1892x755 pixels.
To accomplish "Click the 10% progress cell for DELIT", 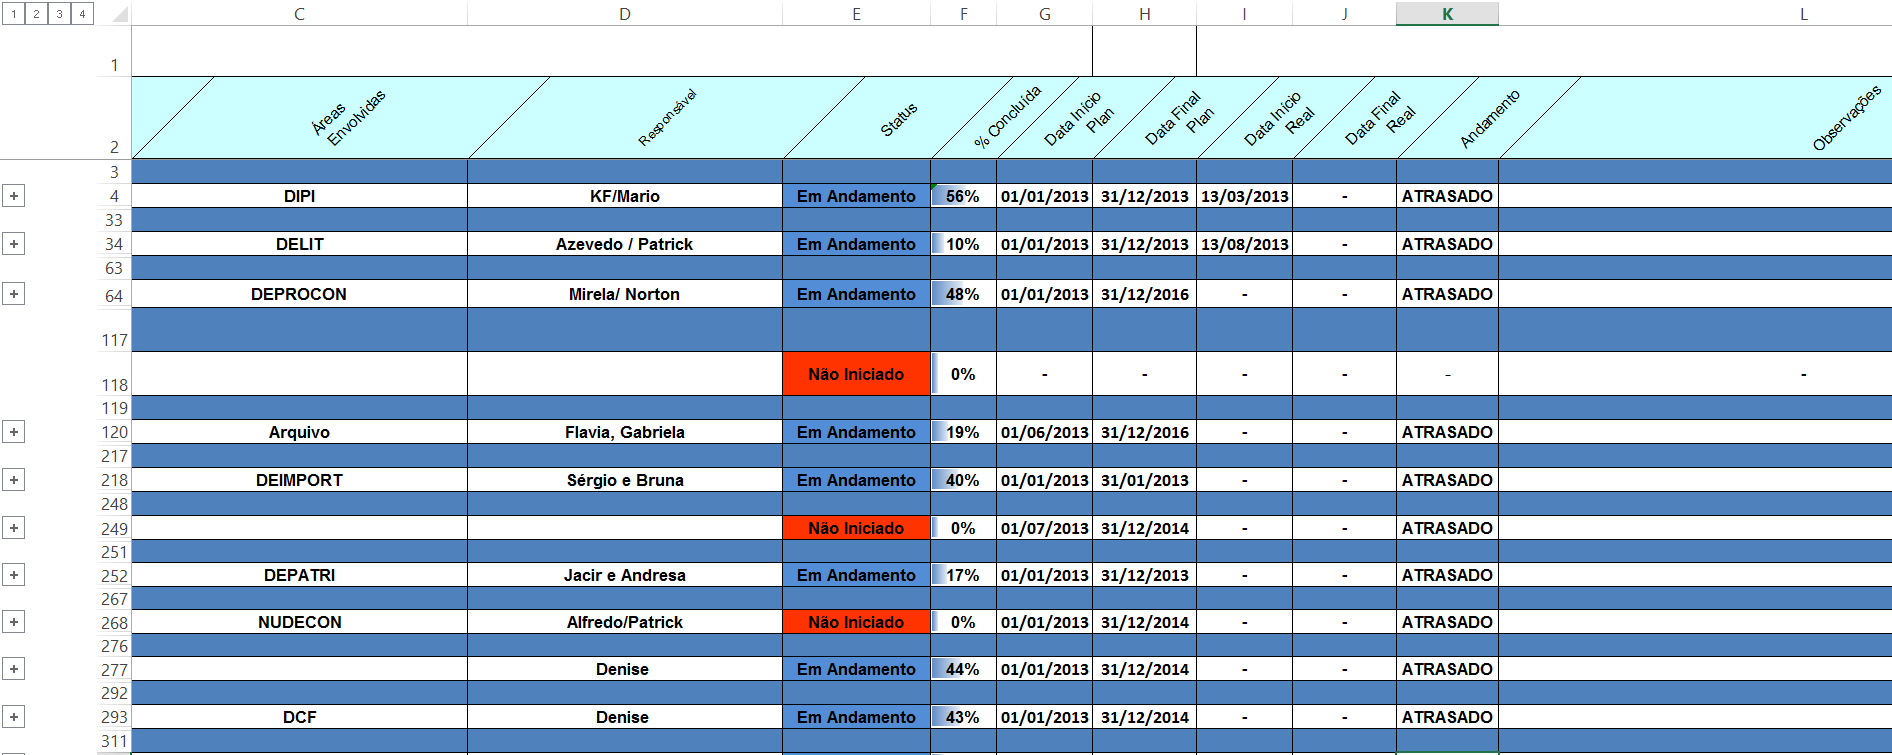I will [963, 244].
